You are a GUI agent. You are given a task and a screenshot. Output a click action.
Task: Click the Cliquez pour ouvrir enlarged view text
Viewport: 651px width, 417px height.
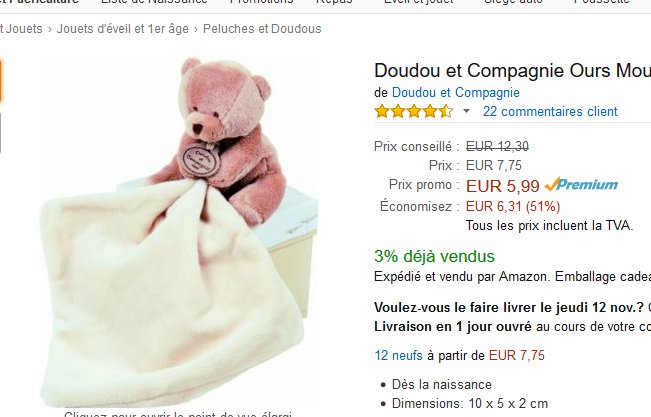[x=178, y=414]
